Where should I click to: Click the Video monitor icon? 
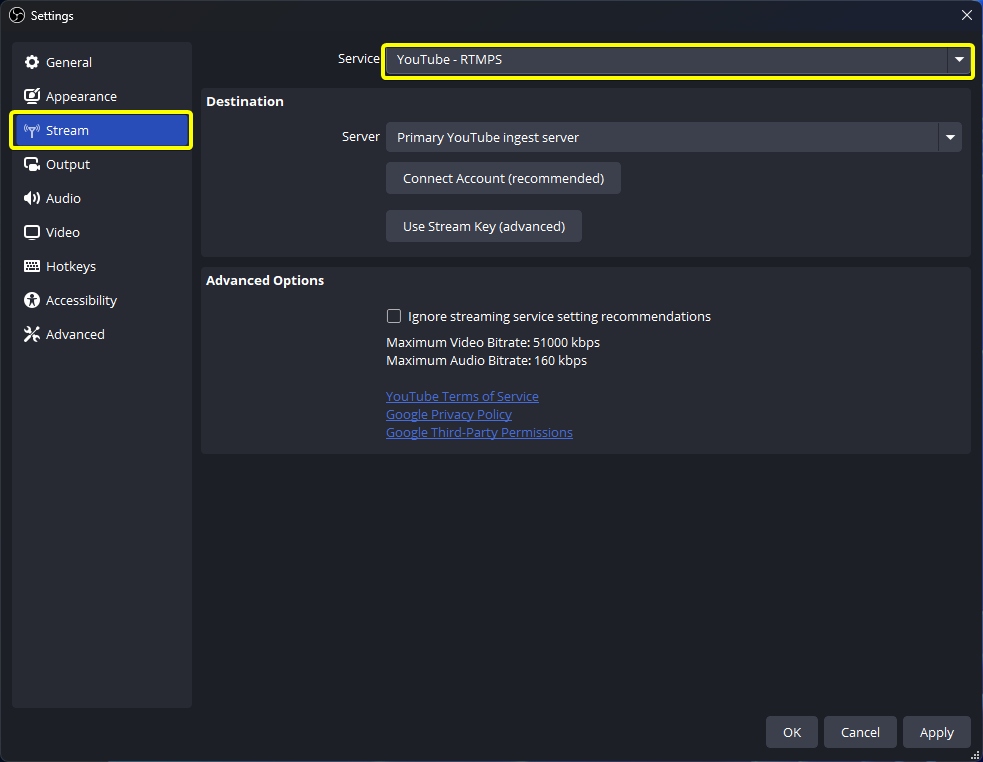31,232
